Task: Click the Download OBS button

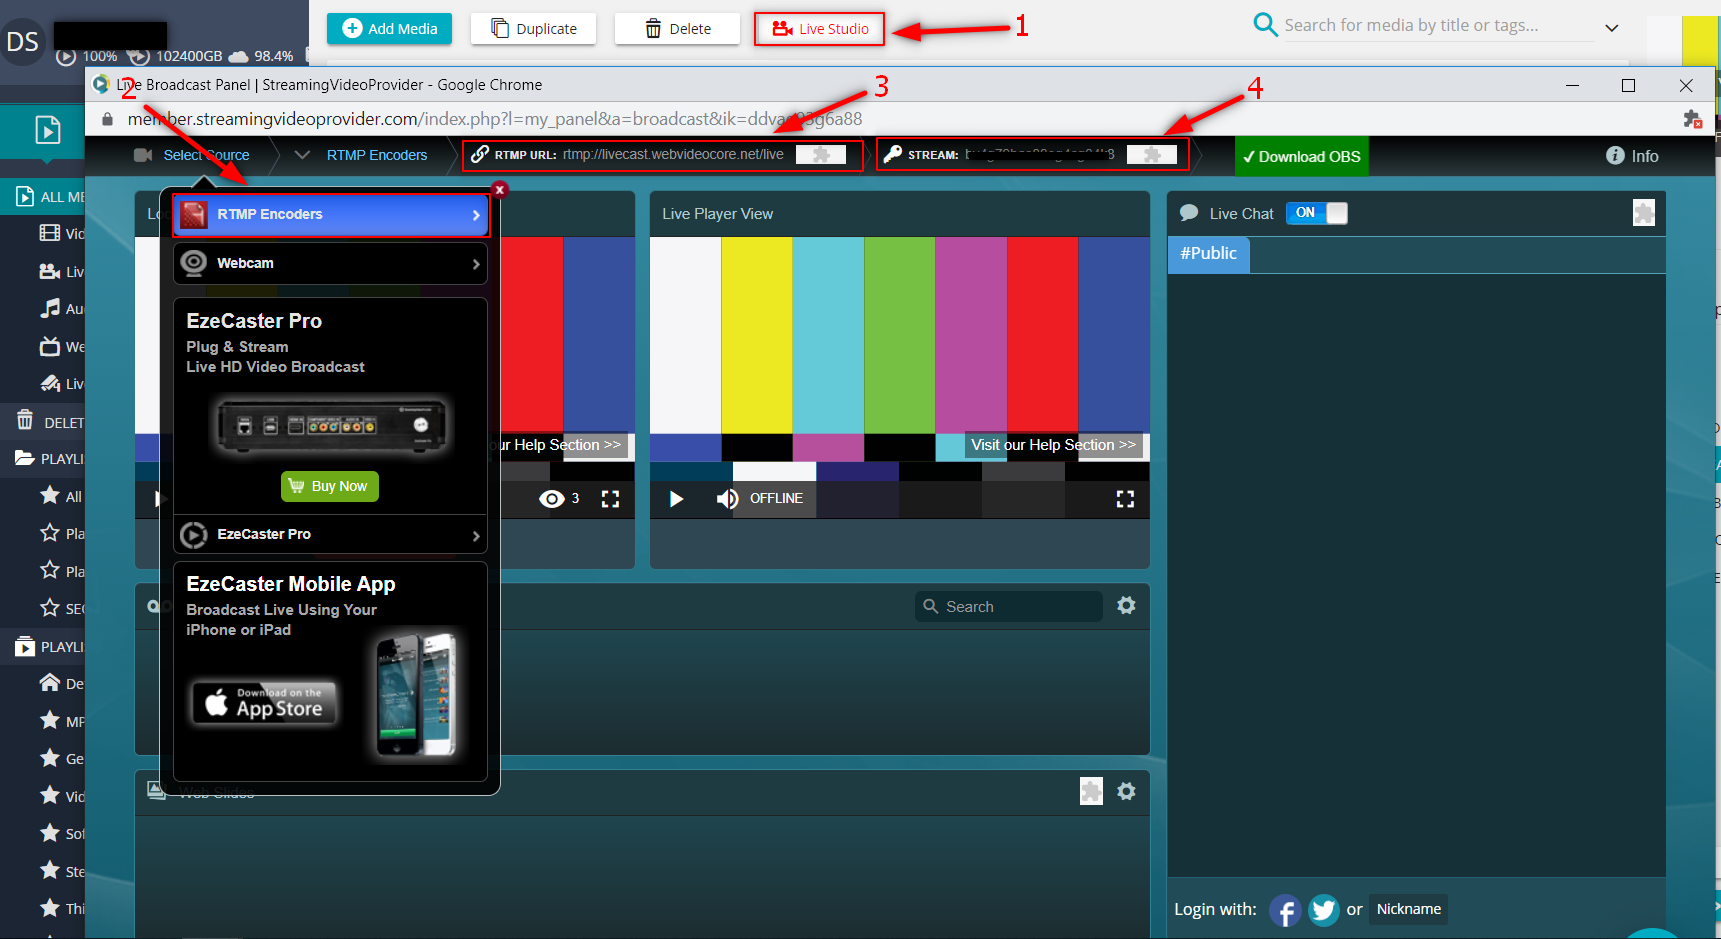Action: tap(1300, 156)
